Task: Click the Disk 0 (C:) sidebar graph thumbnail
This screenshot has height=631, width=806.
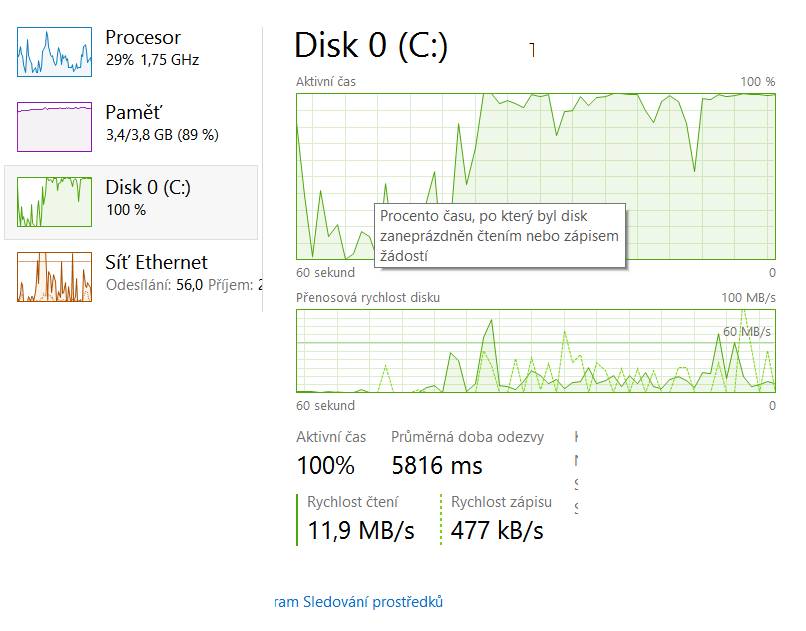Action: [54, 202]
